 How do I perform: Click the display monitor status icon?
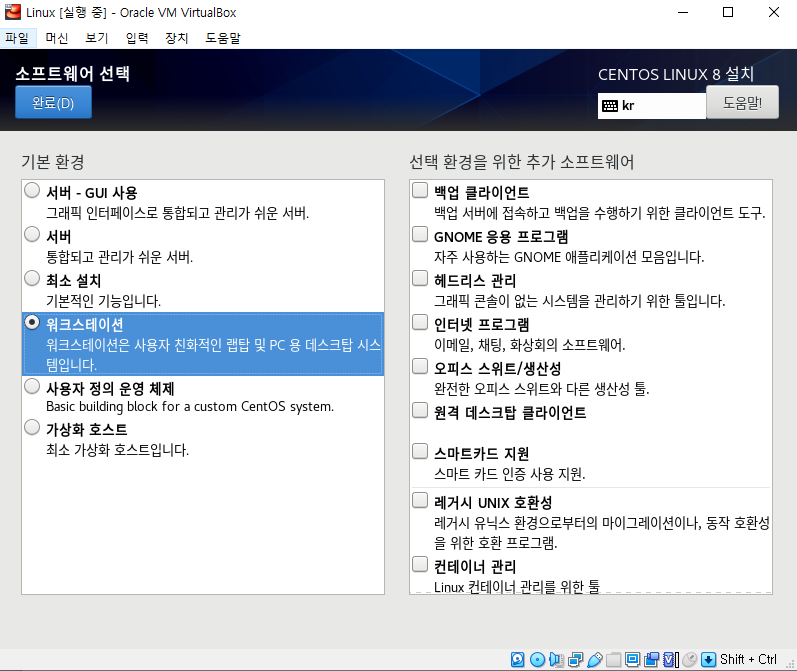click(x=632, y=659)
